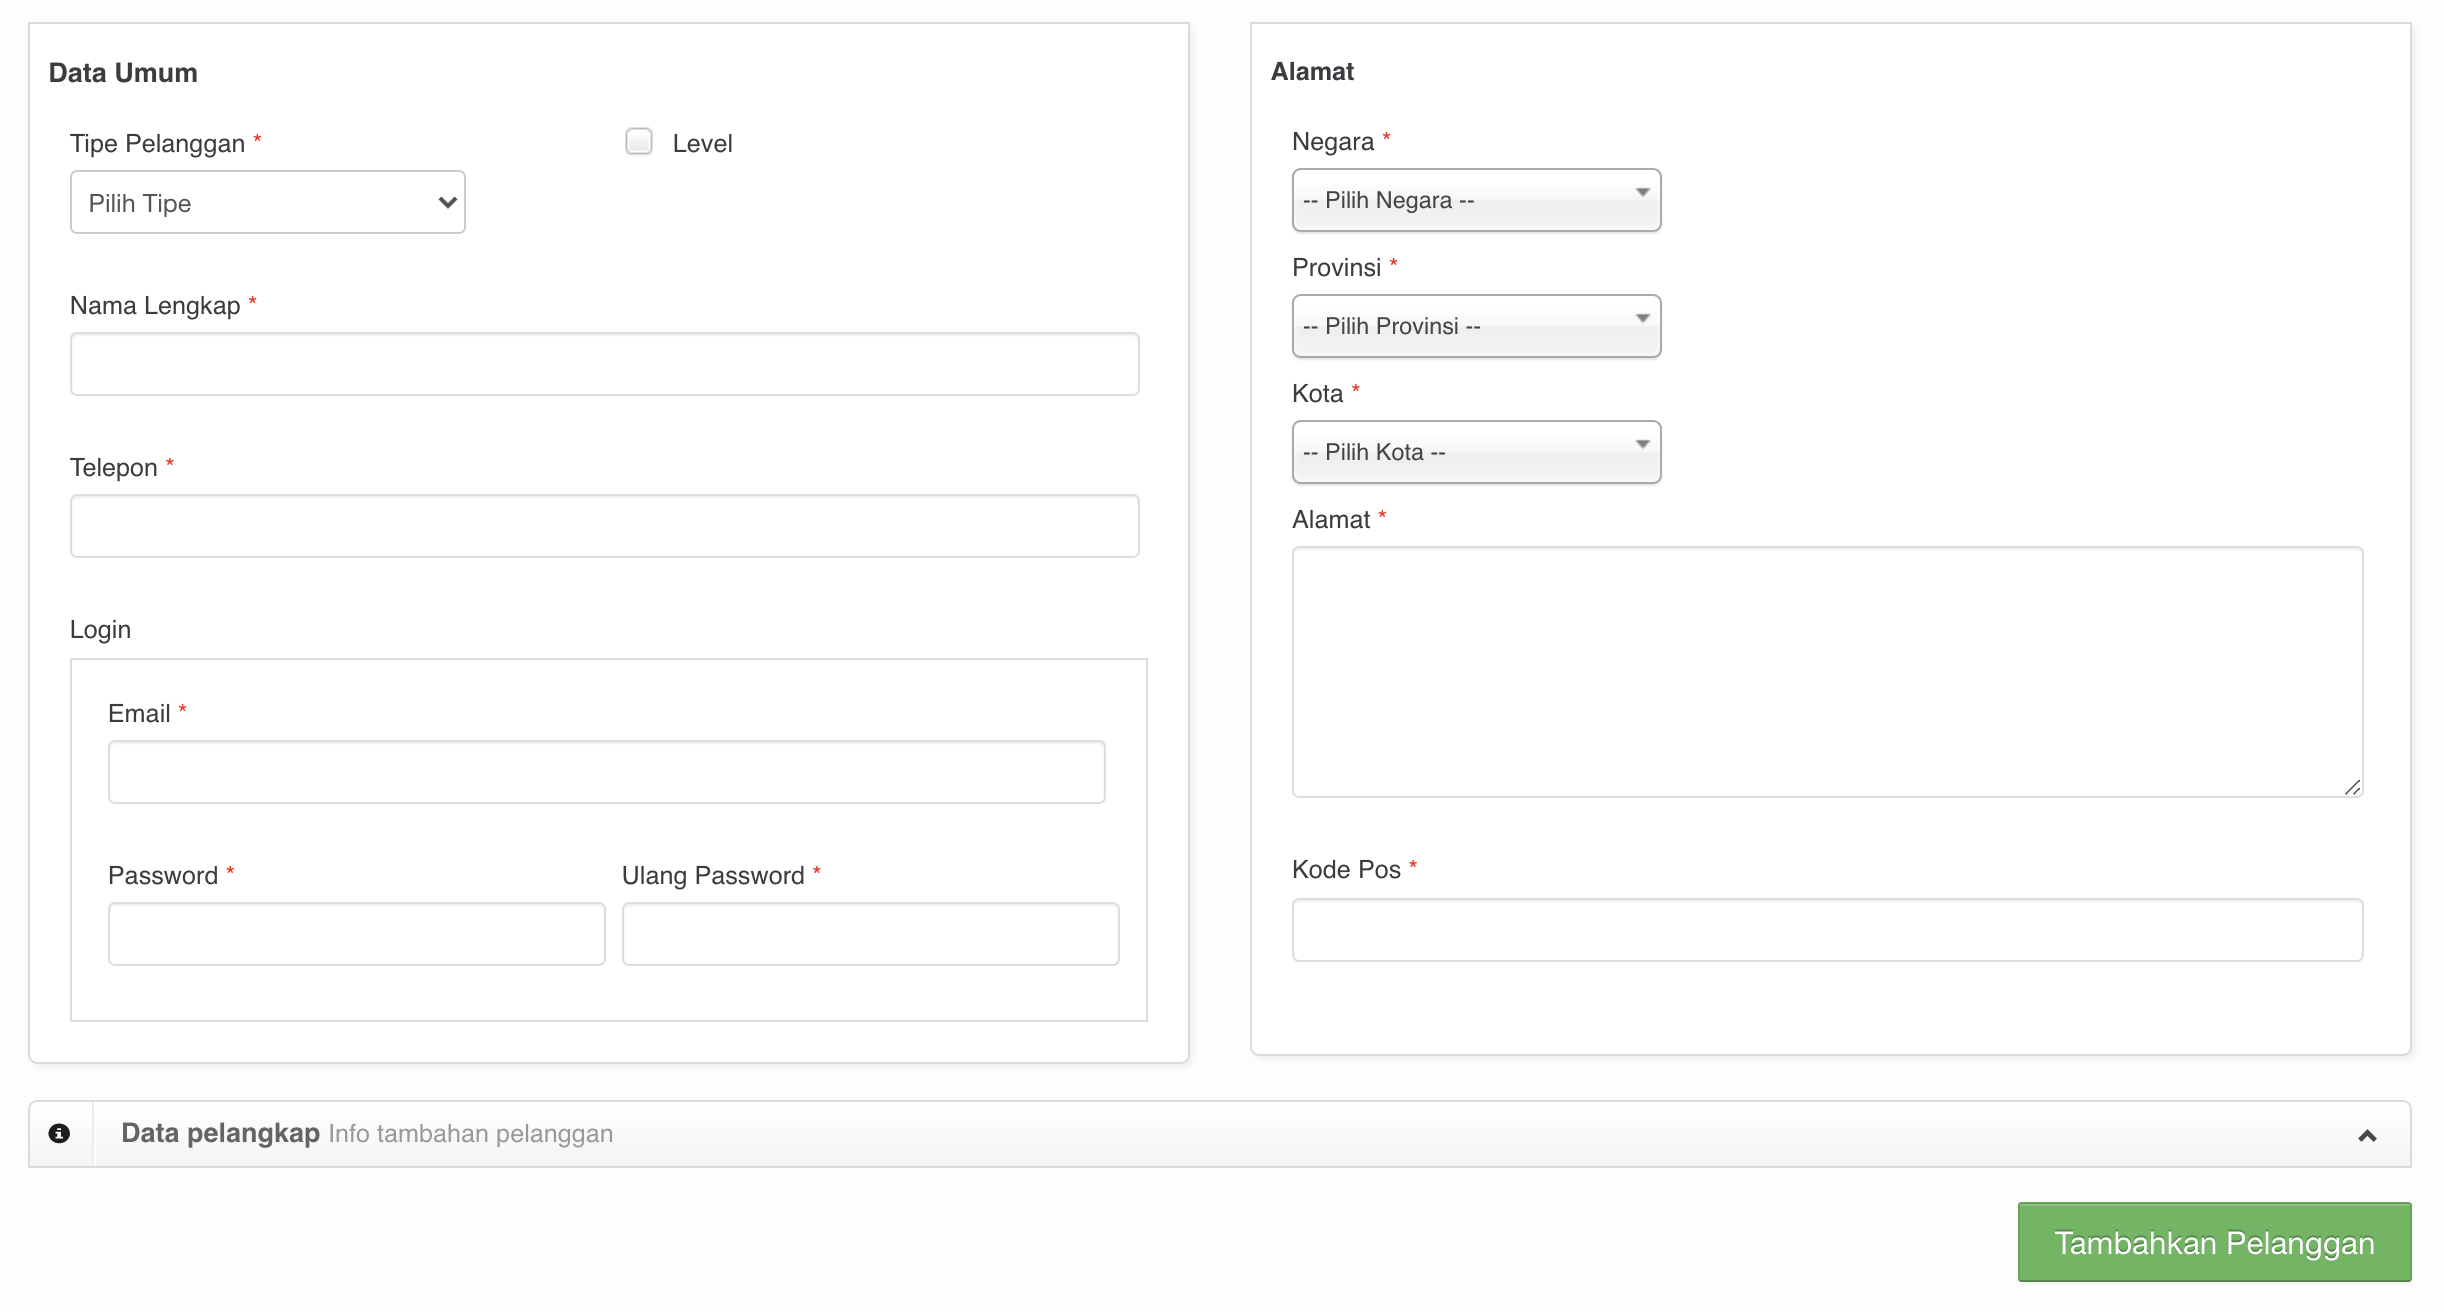2444x1312 pixels.
Task: Click the info icon beside Data pelengkap
Action: (x=59, y=1133)
